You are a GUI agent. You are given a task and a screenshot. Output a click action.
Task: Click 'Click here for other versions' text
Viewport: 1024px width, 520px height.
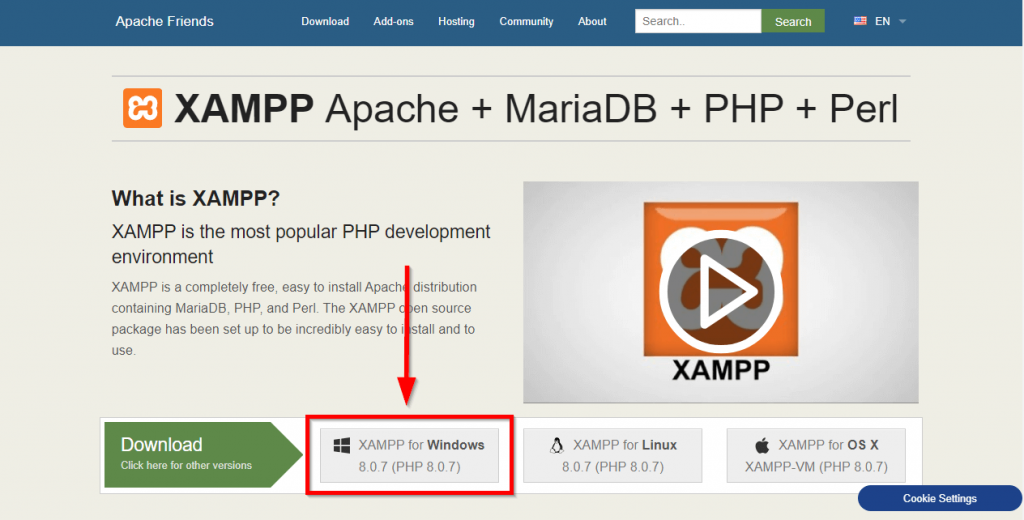pyautogui.click(x=186, y=466)
